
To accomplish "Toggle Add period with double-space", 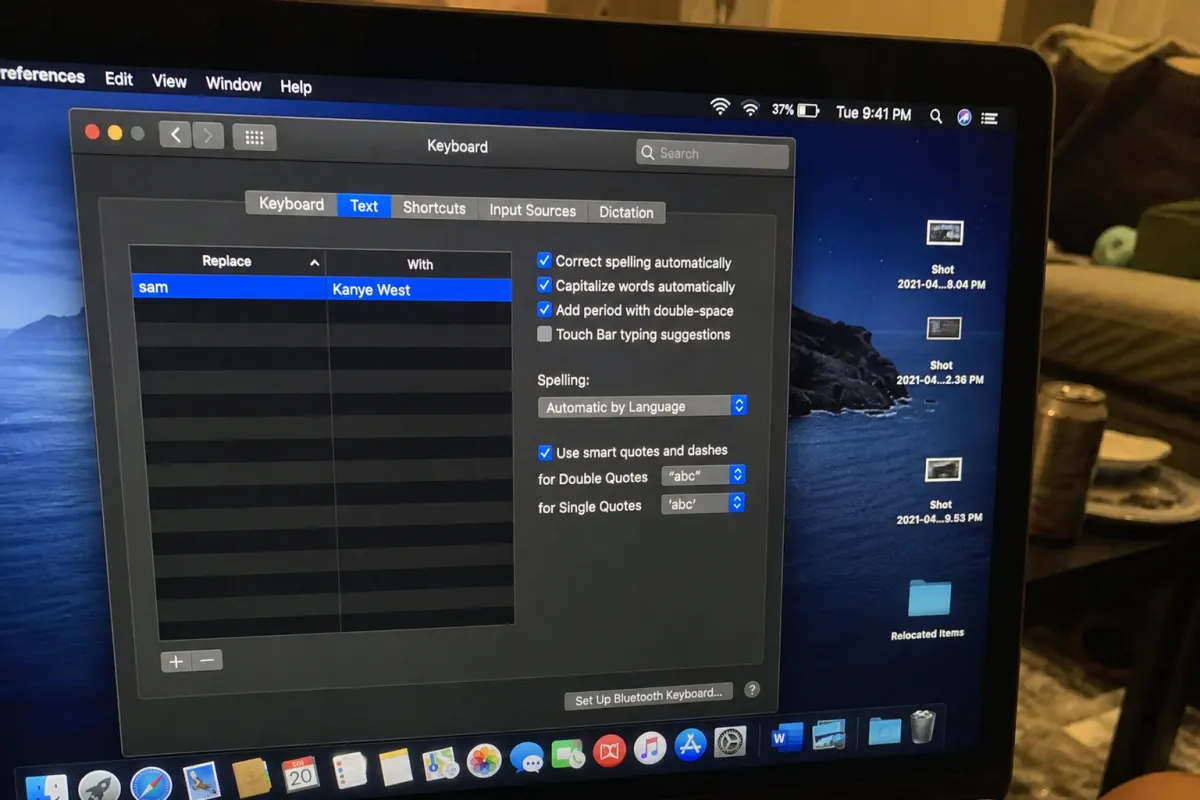I will coord(545,309).
